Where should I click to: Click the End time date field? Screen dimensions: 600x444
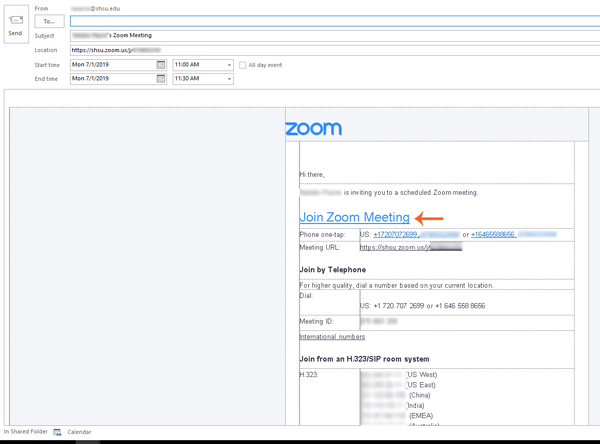(x=112, y=79)
